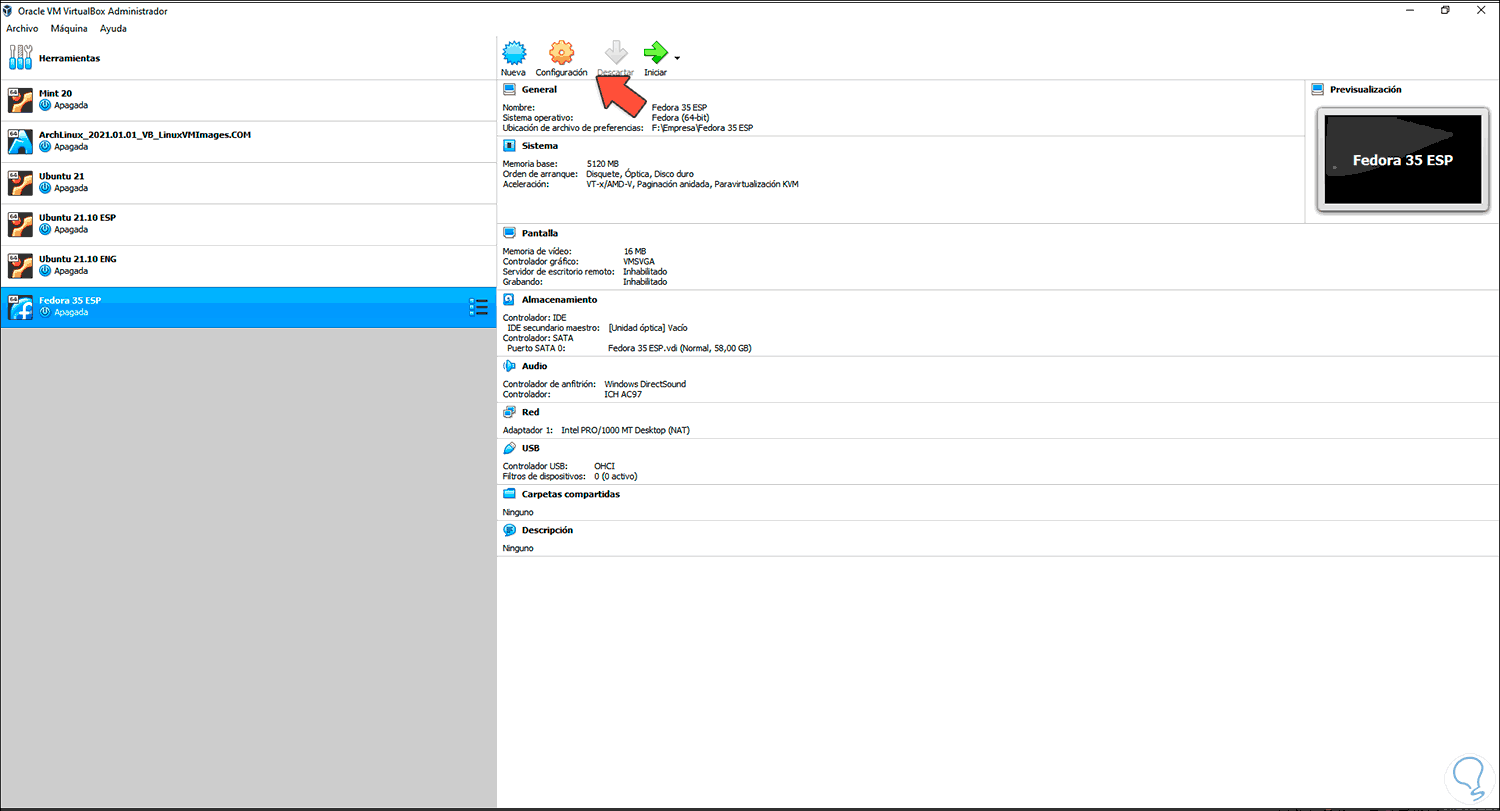Click the VirtualBox title bar app icon
The height and width of the screenshot is (811, 1500).
tap(10, 10)
